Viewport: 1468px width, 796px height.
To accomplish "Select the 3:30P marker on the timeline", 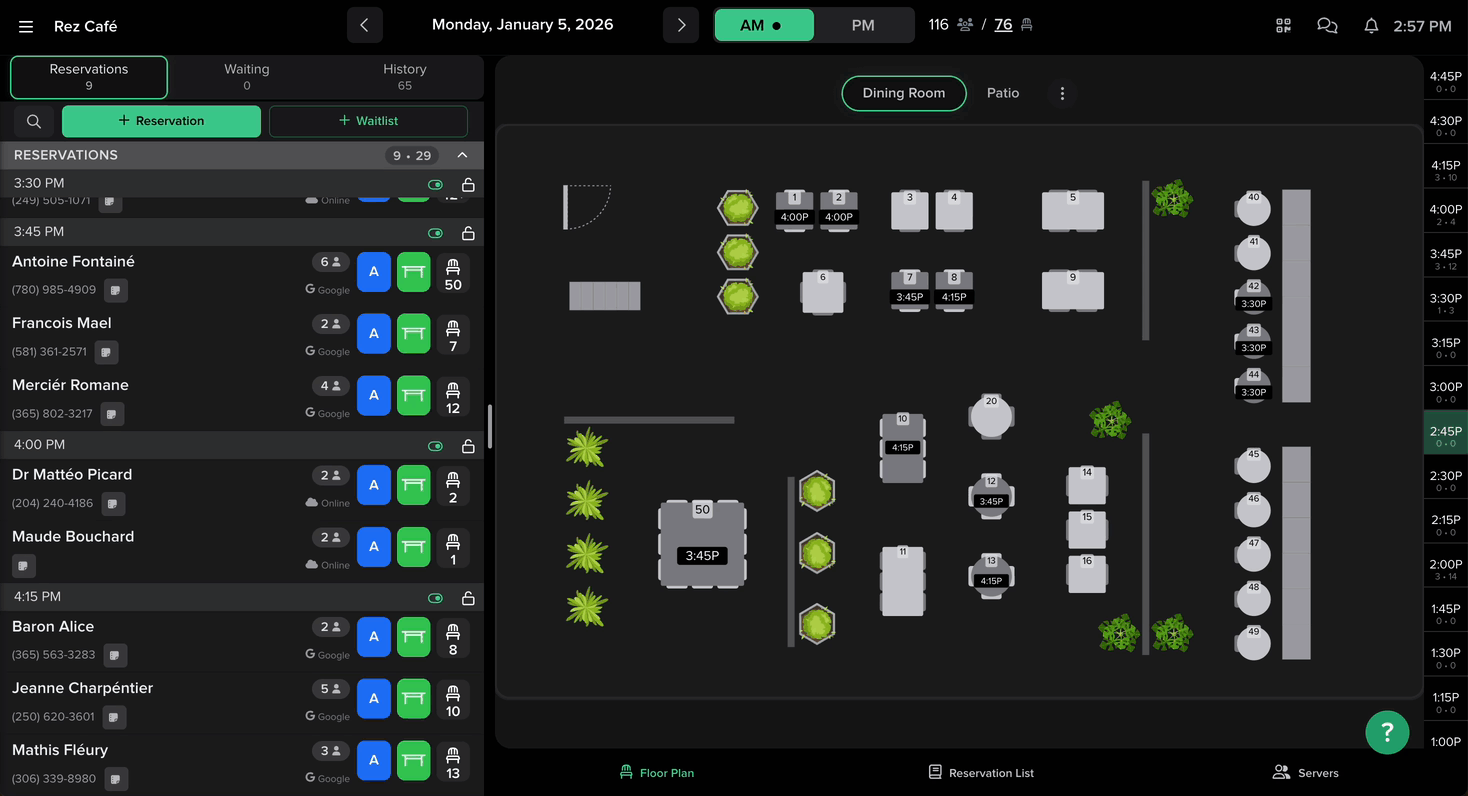I will 1445,303.
